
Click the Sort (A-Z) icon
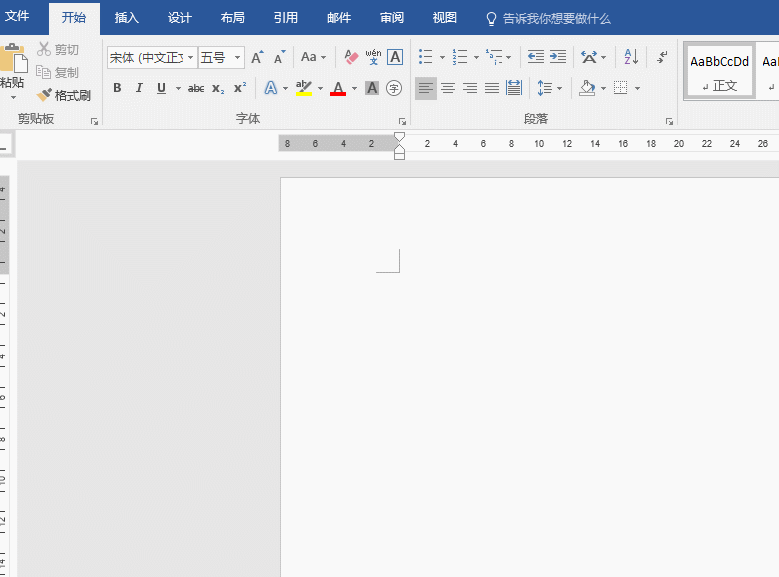coord(631,58)
